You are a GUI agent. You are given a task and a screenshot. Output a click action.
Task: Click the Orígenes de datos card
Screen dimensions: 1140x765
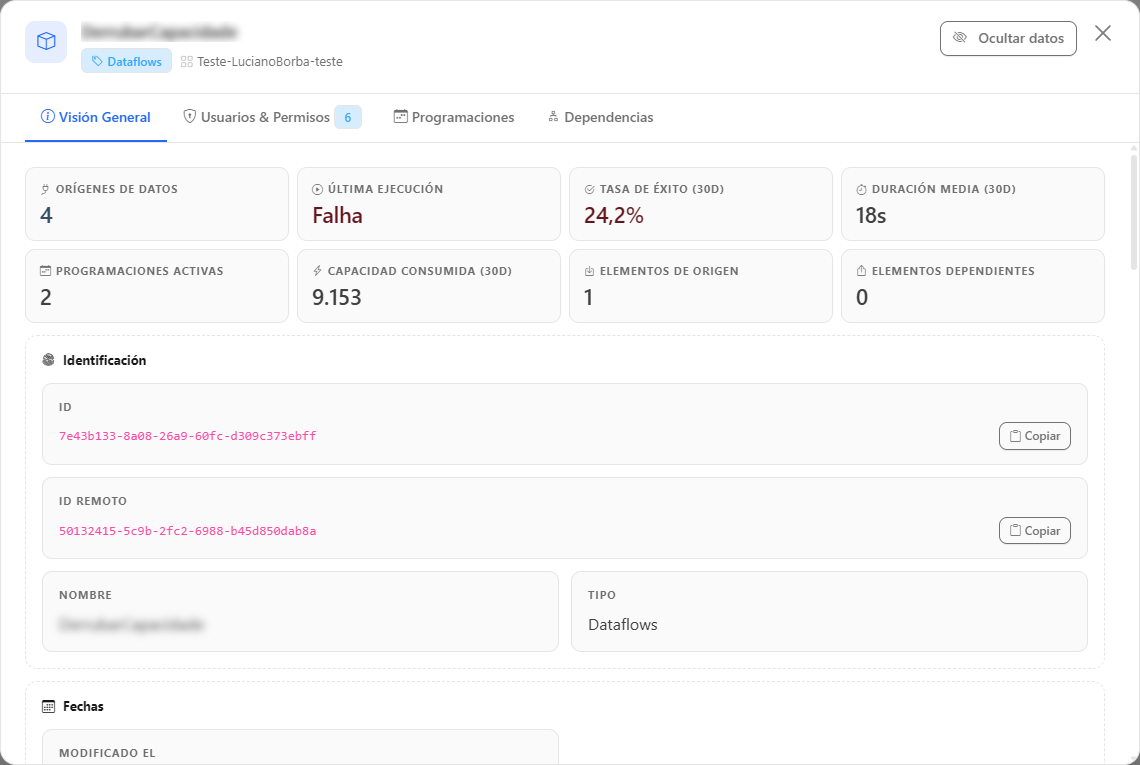tap(157, 204)
